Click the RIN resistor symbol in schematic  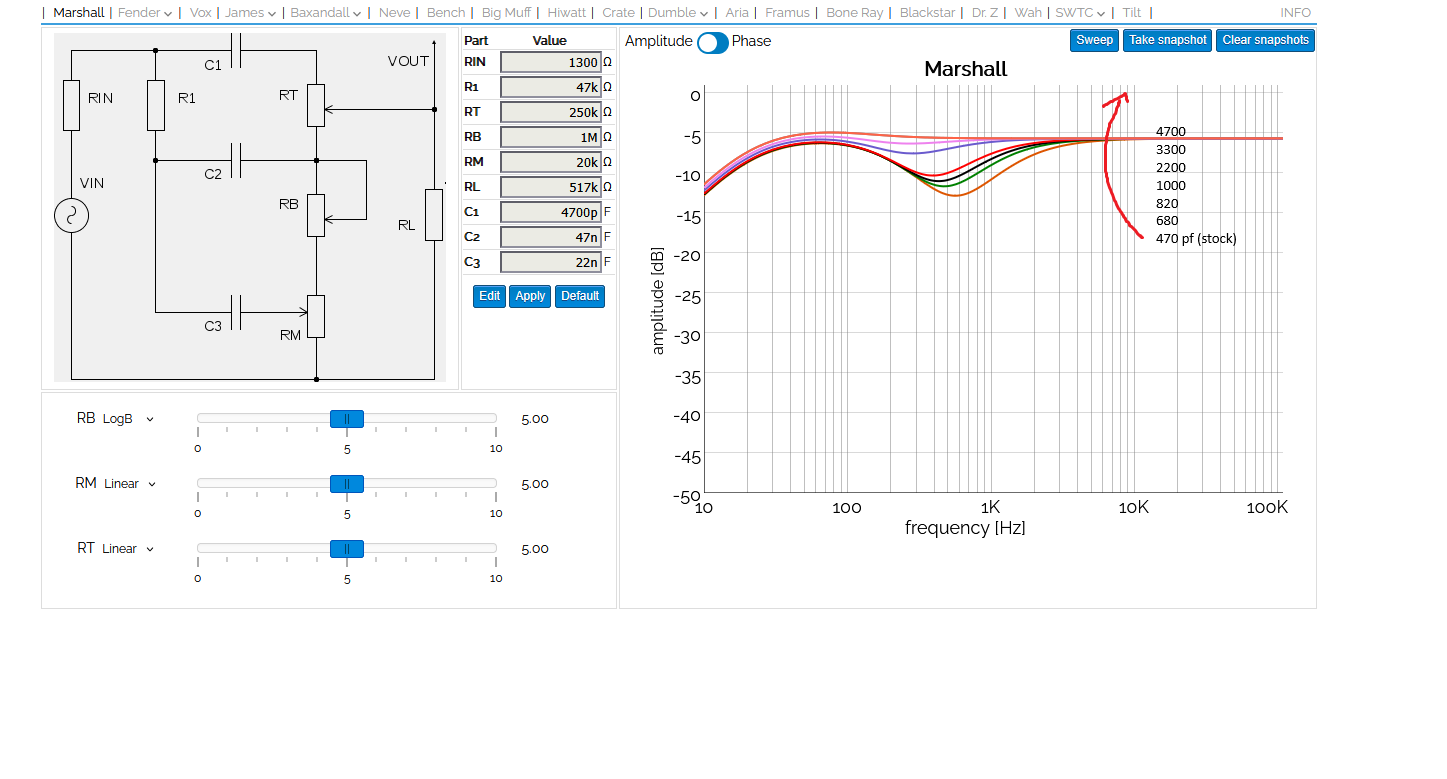point(72,106)
